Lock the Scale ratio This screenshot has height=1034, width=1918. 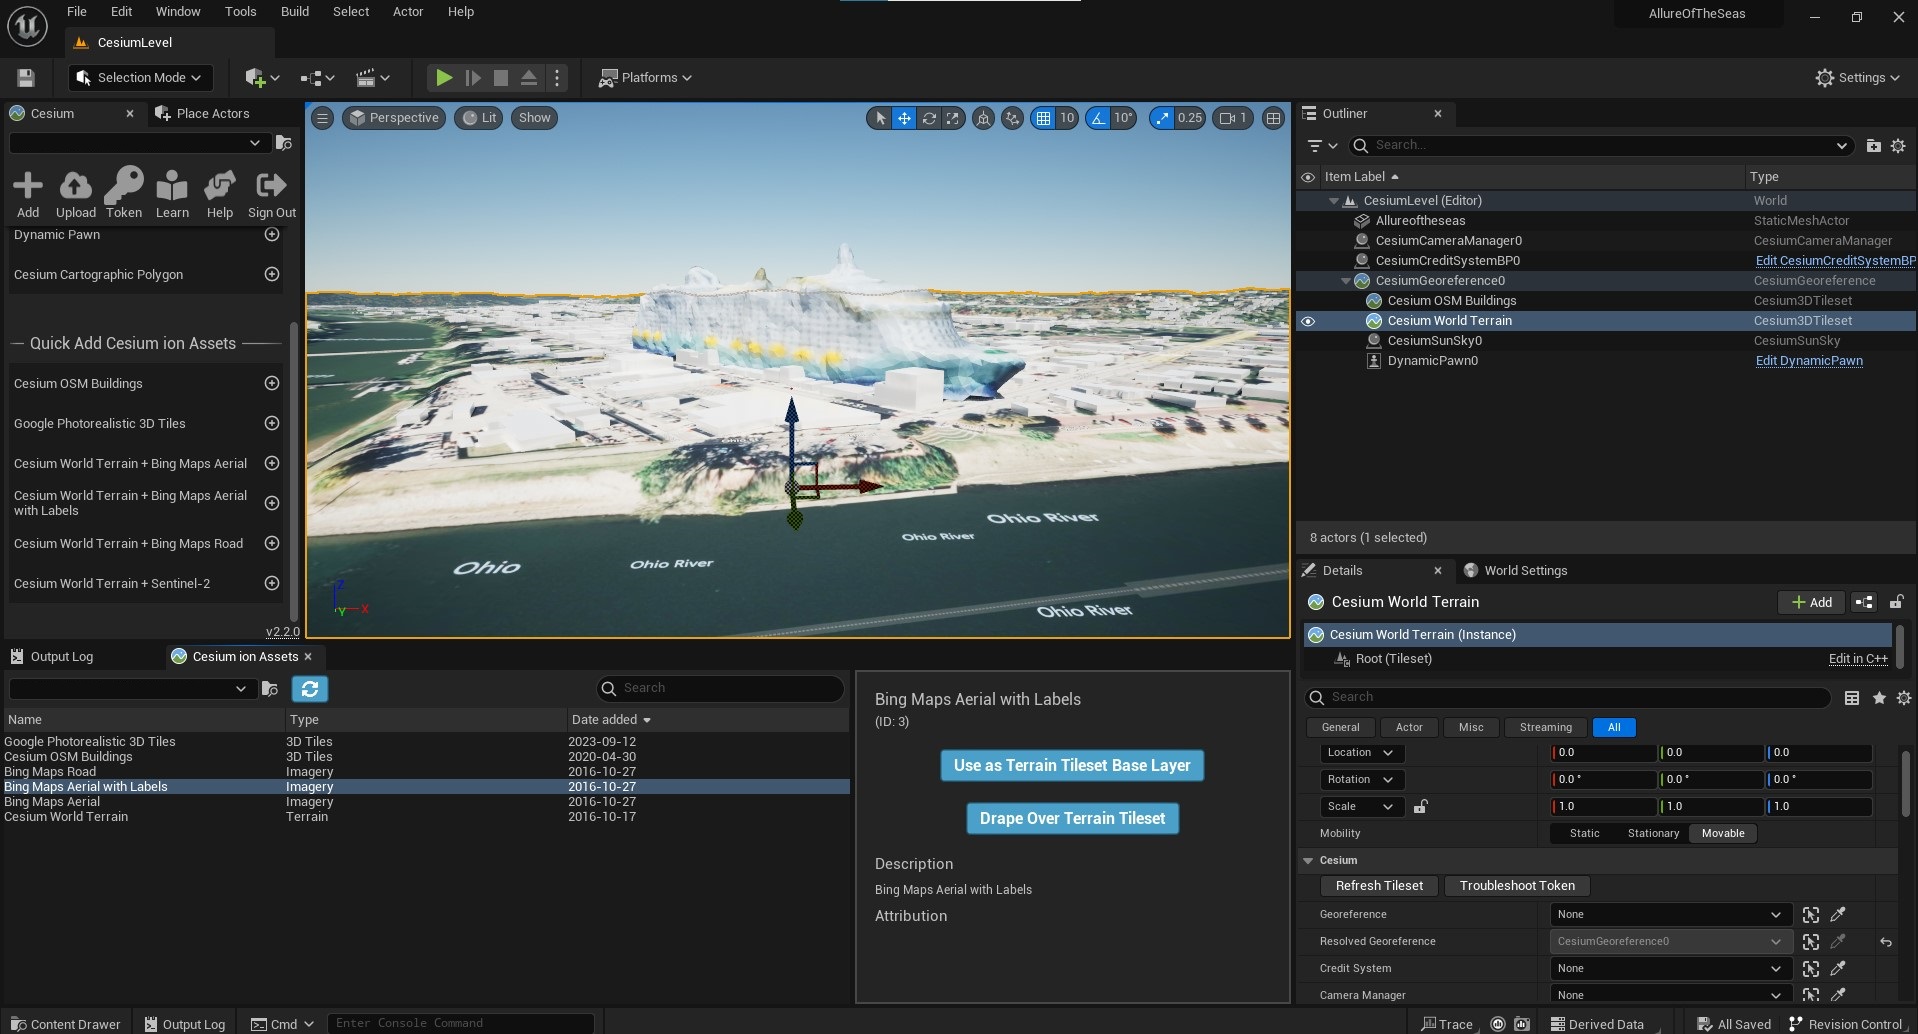(x=1420, y=807)
